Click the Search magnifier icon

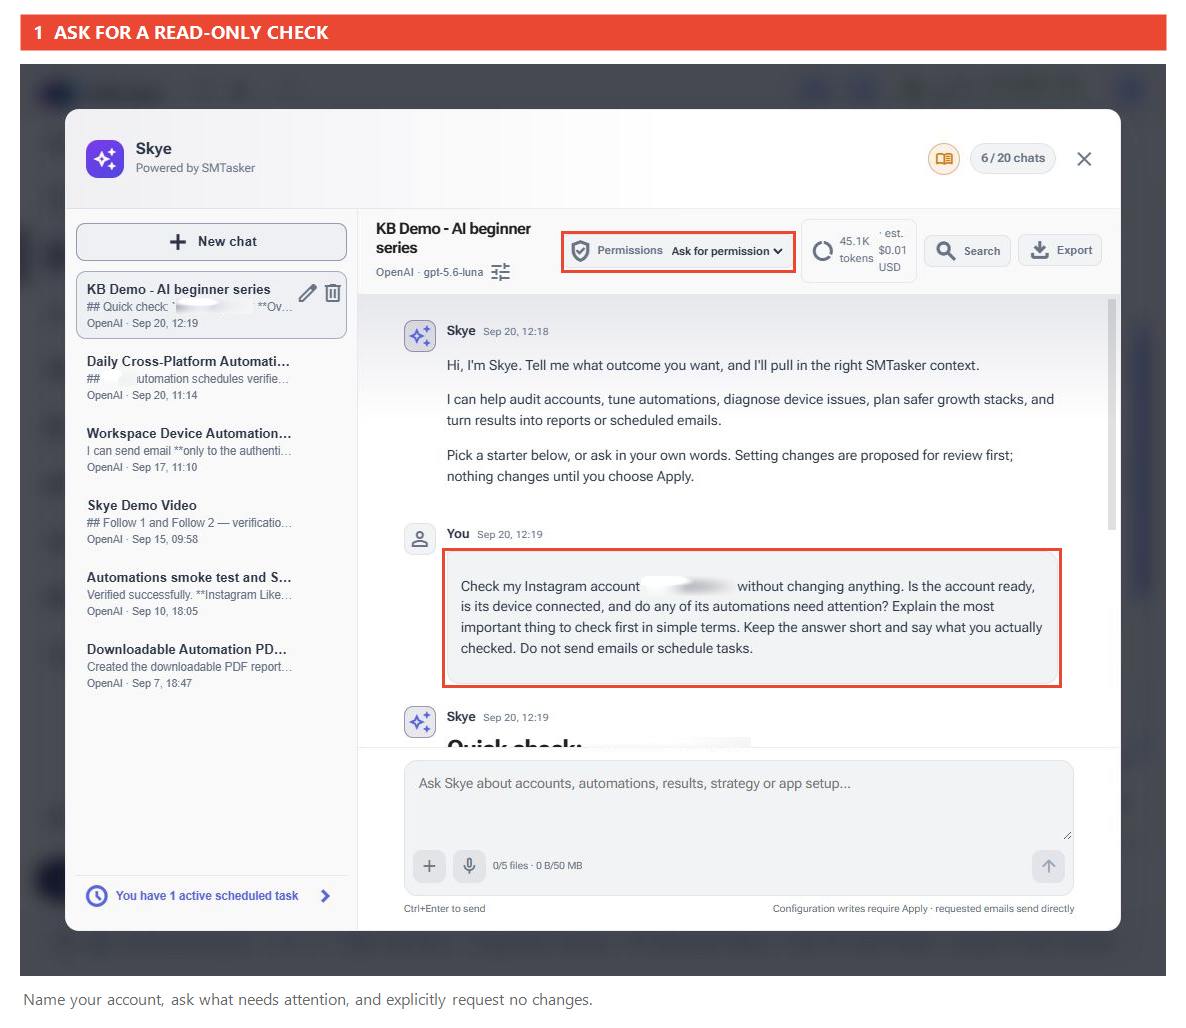coord(945,250)
